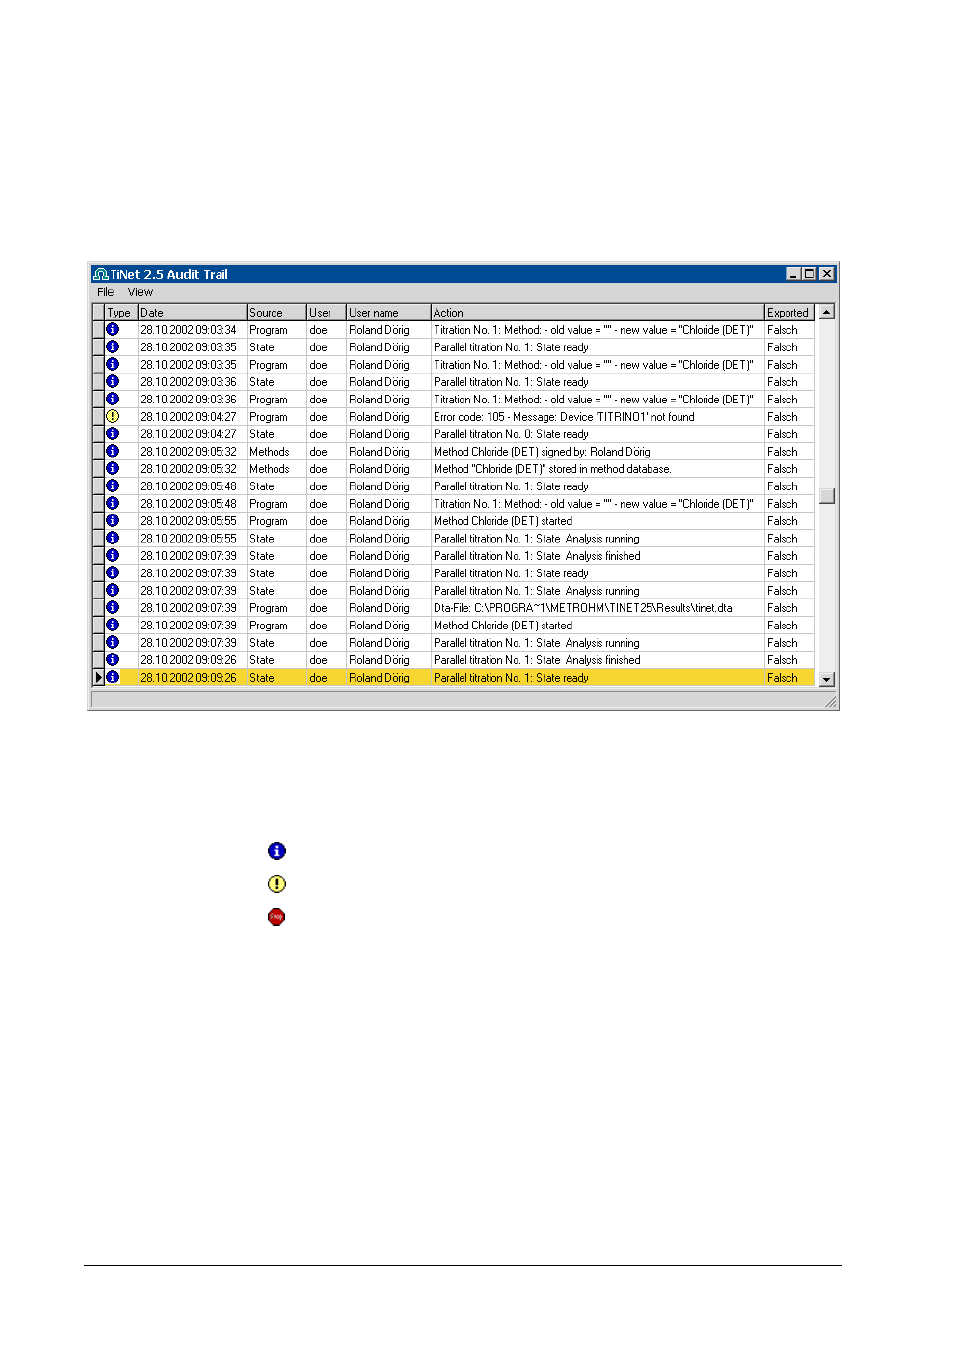Select the info icon for 09:05:48 State row
Screen dimensions: 954x1350
pyautogui.click(x=113, y=486)
